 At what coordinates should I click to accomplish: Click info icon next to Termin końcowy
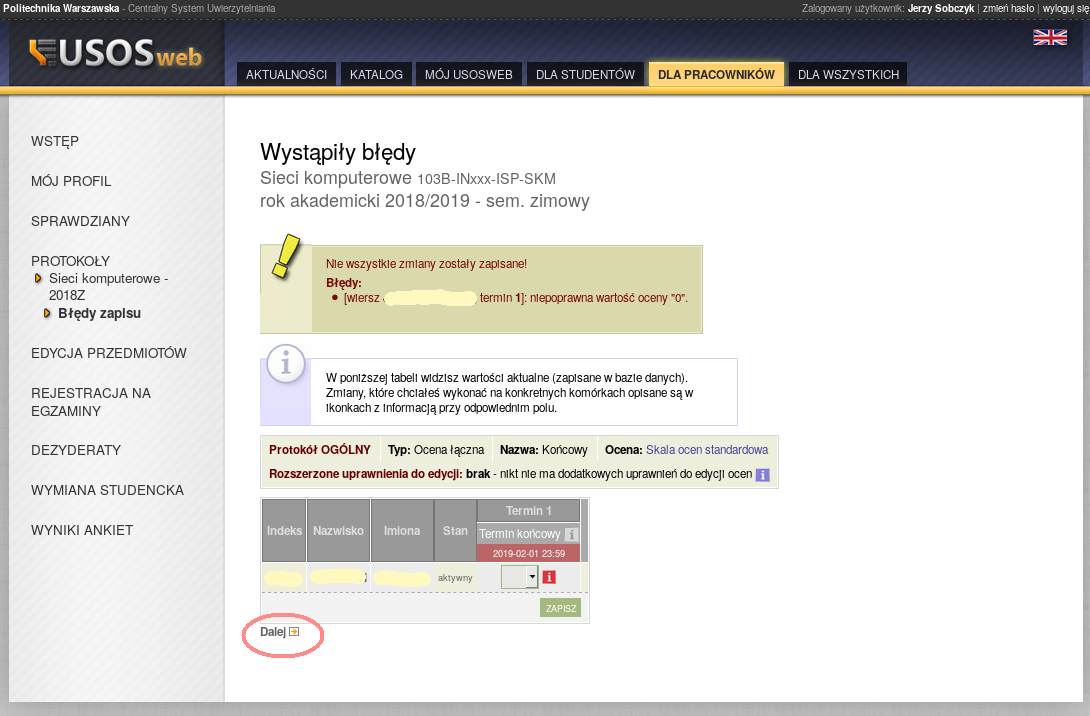(571, 534)
